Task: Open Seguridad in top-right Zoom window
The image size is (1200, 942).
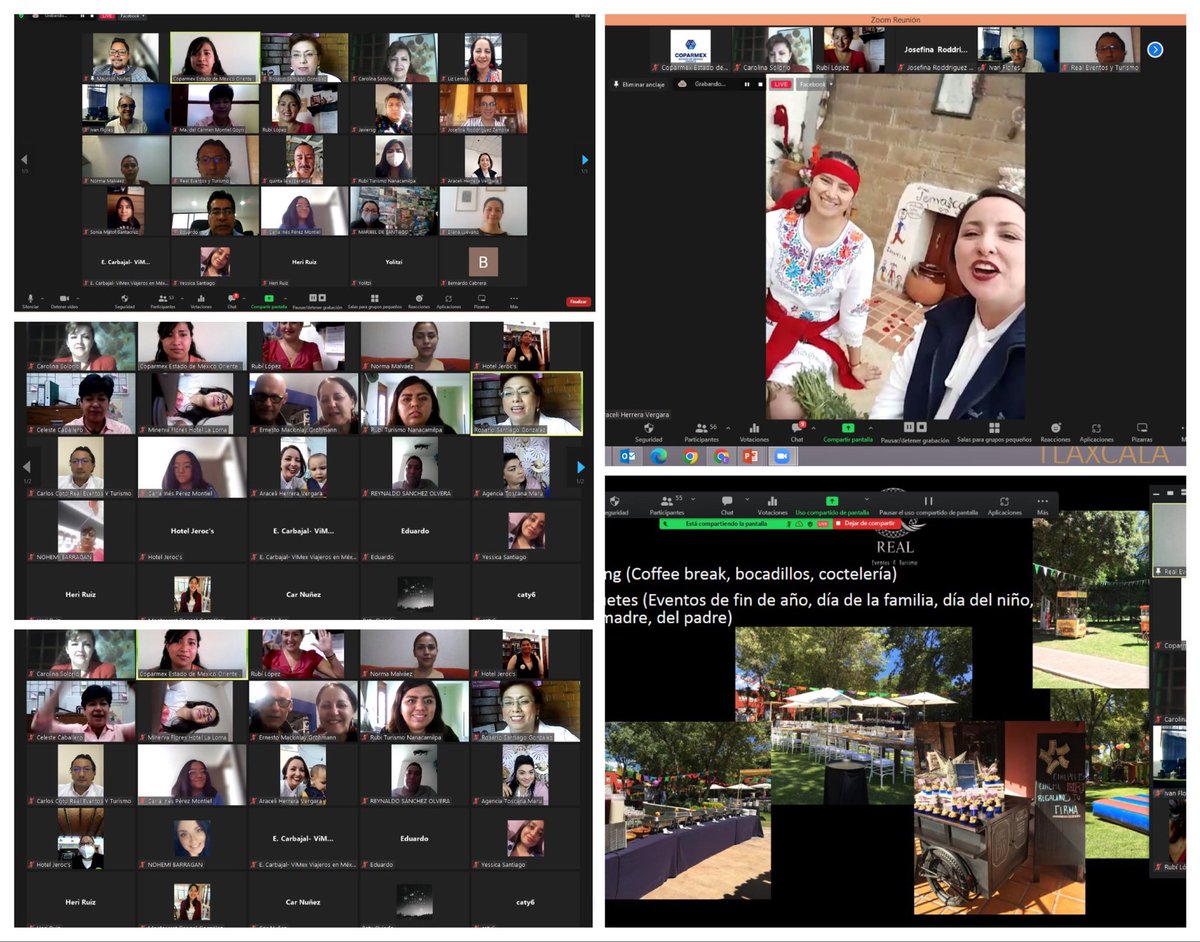Action: point(649,432)
